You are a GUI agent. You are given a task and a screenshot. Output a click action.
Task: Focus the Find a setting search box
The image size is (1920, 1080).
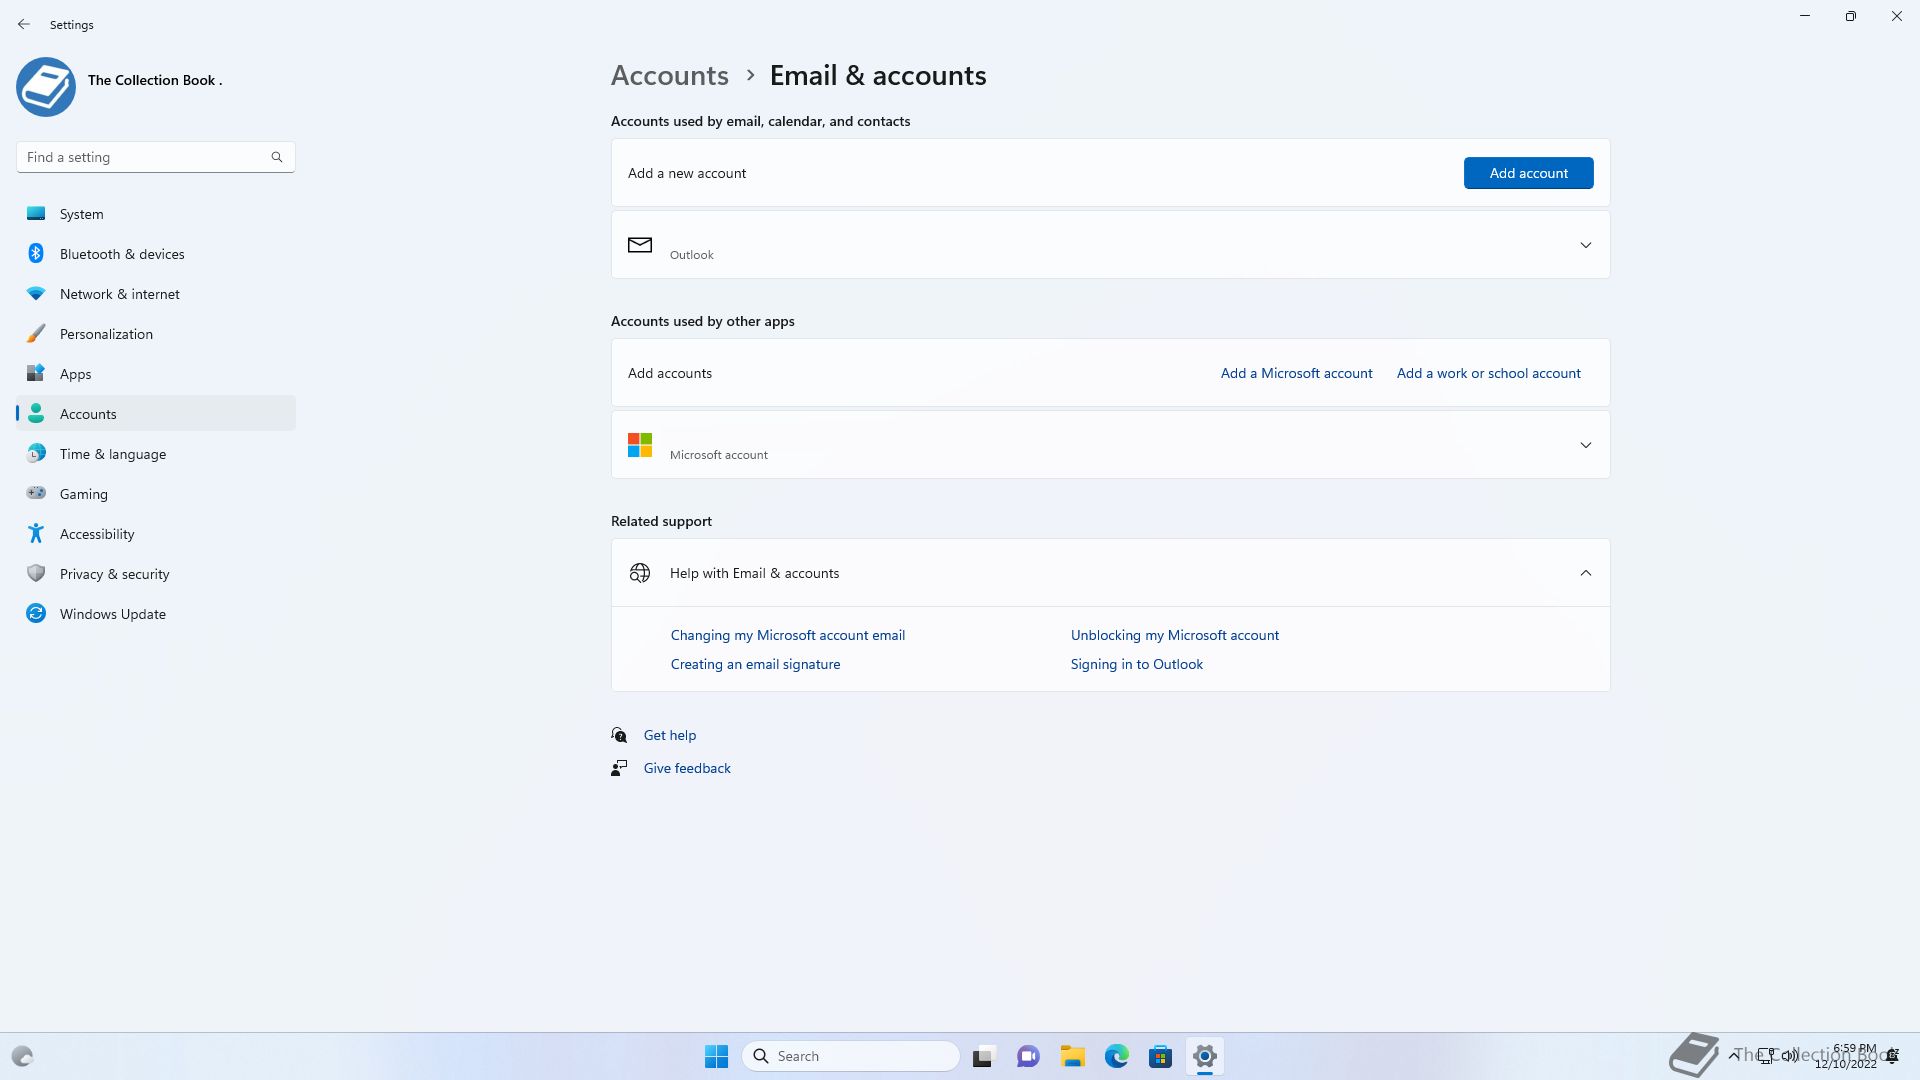[155, 157]
